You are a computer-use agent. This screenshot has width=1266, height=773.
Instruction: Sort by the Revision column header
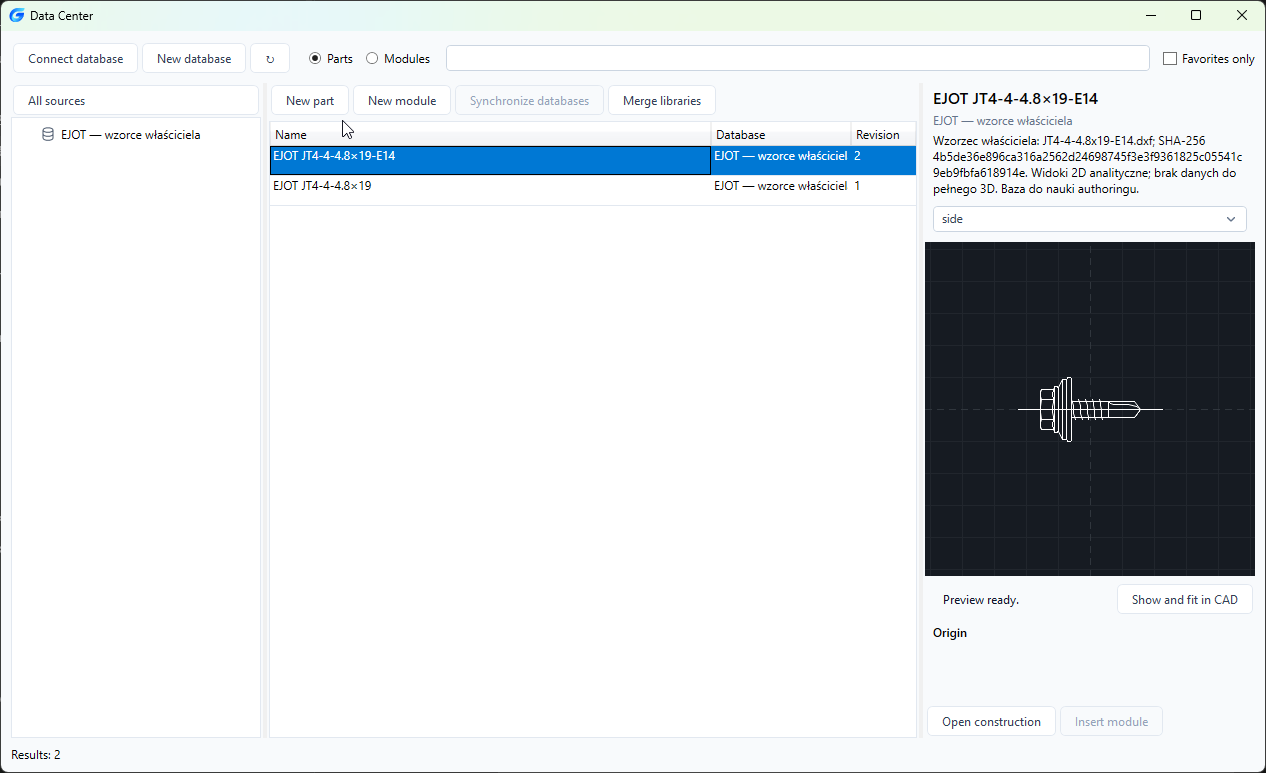coord(883,135)
